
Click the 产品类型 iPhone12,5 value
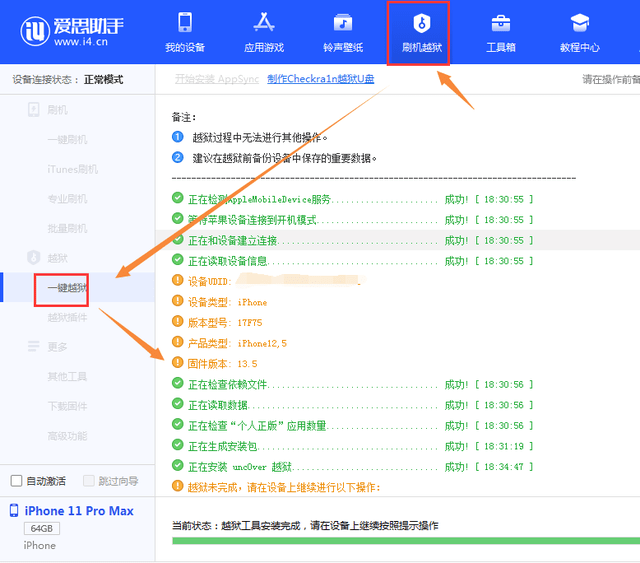(x=262, y=343)
